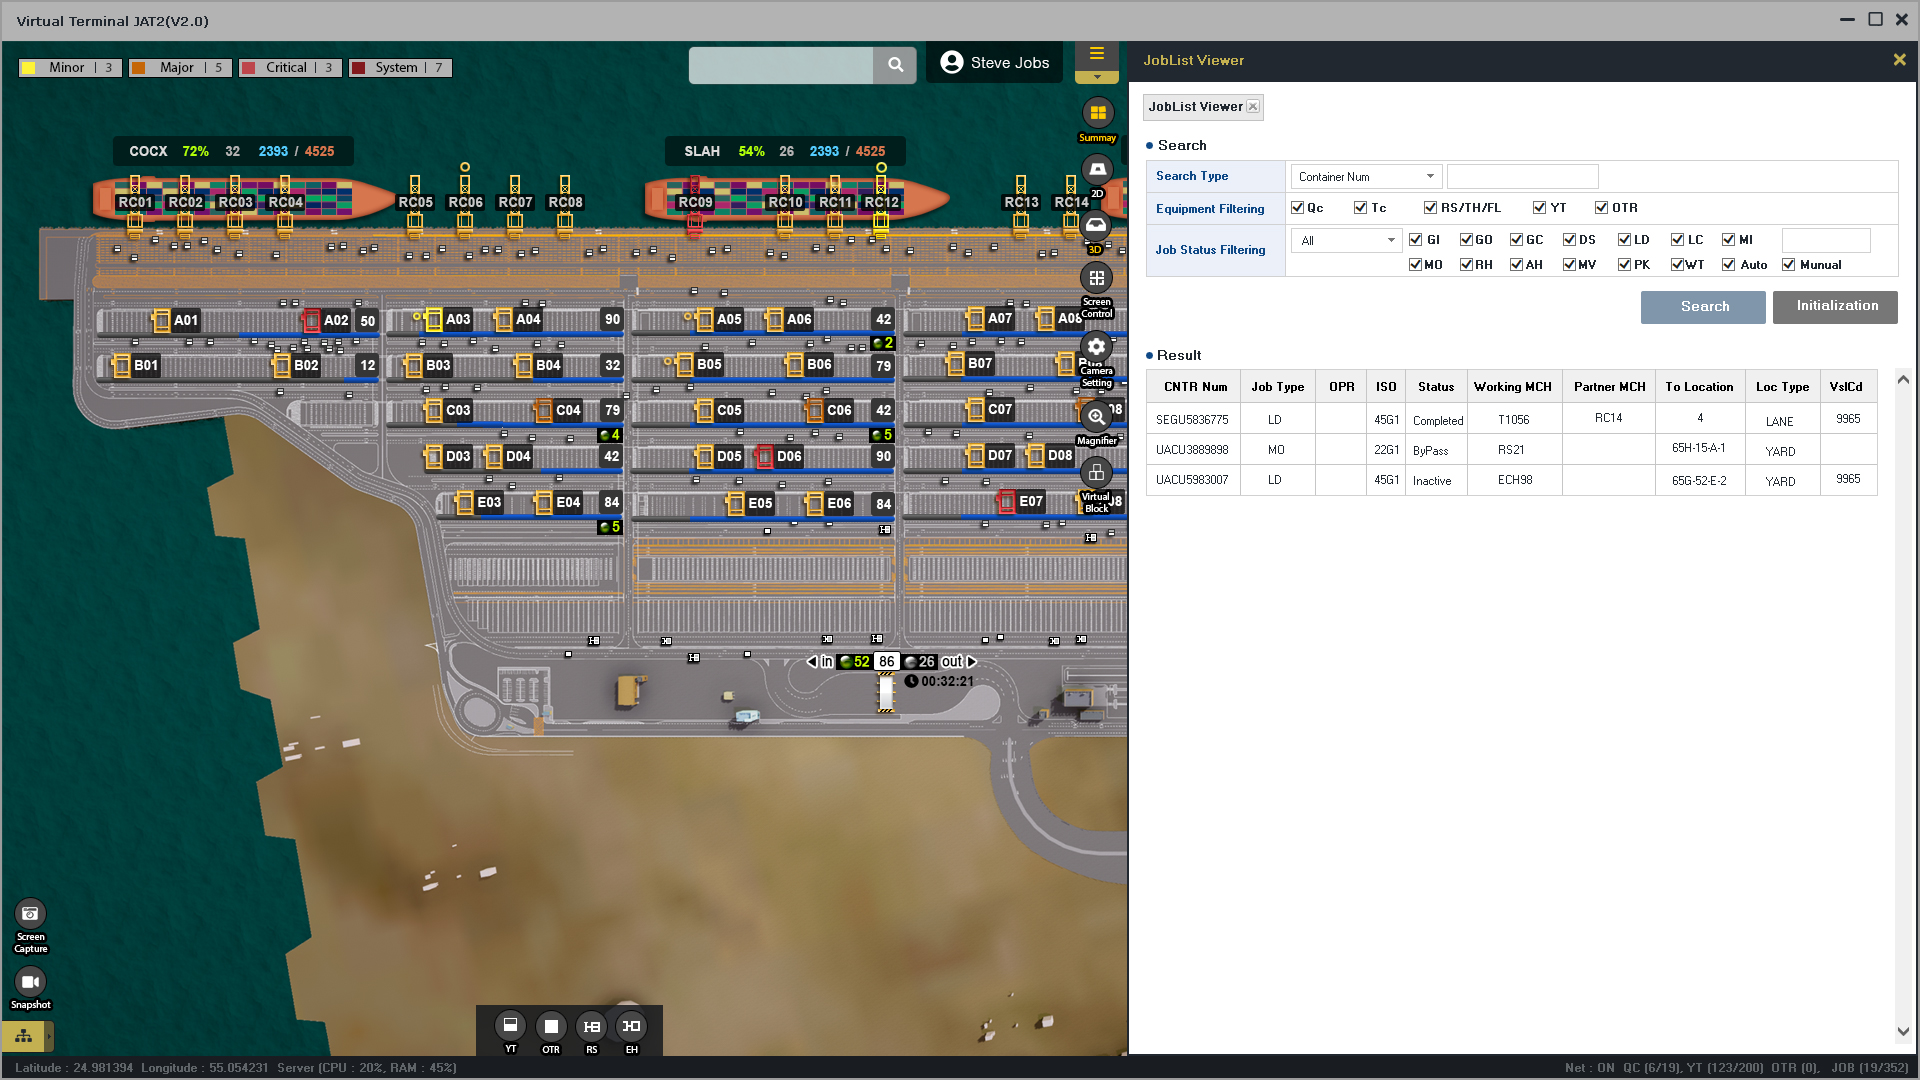Open the Summary view icon

click(1097, 114)
